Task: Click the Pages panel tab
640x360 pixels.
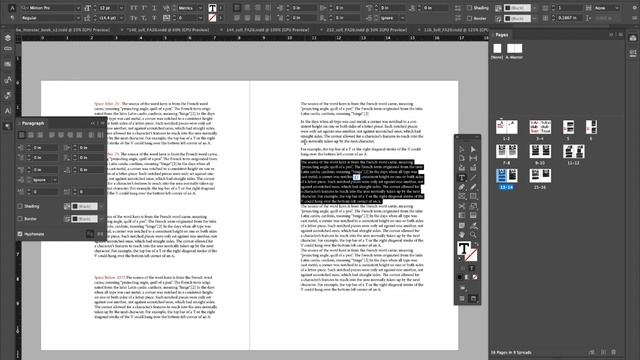Action: (502, 35)
